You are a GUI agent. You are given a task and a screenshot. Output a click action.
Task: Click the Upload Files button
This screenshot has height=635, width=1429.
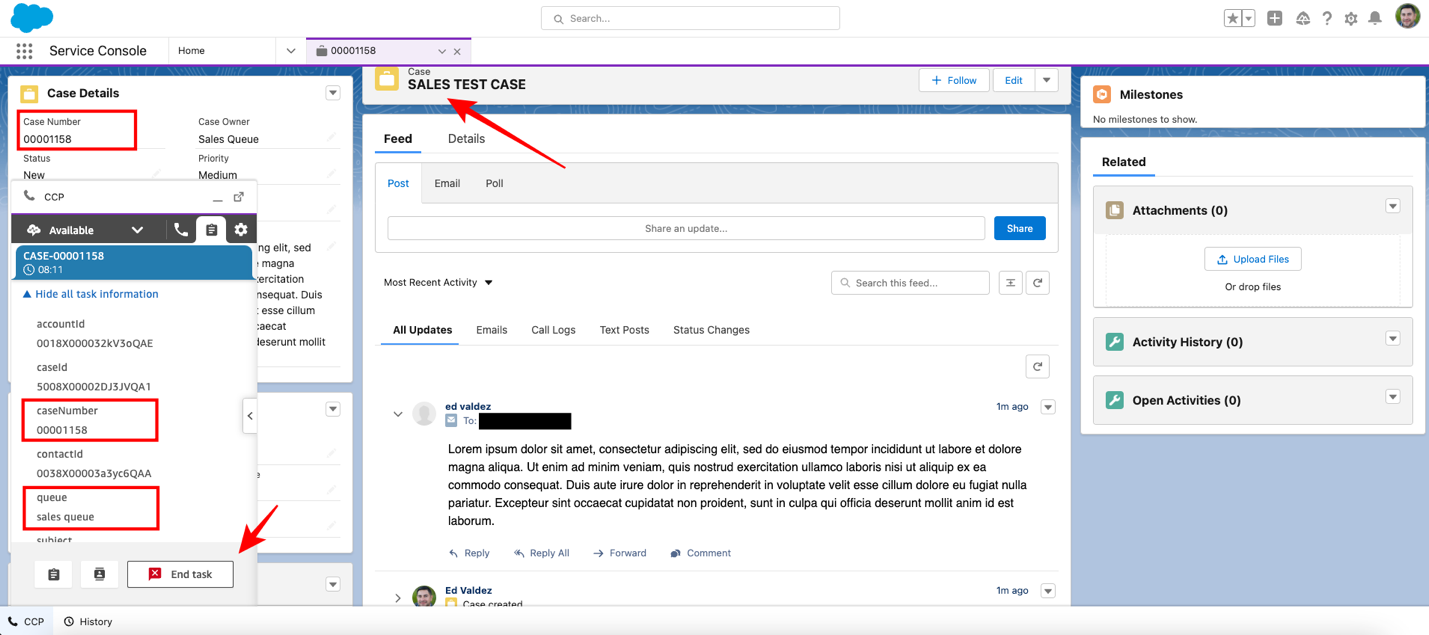tap(1253, 259)
